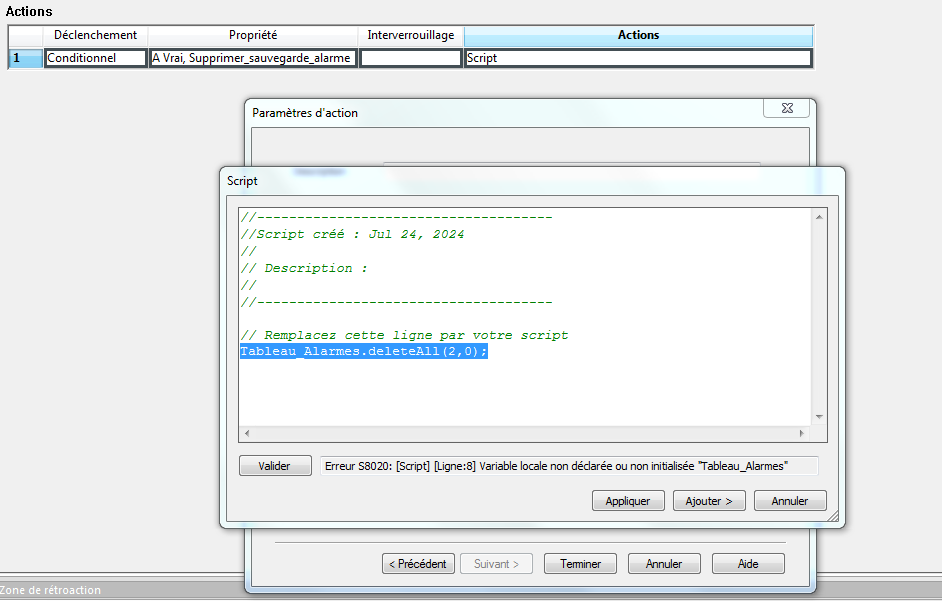Select row 1 header in Actions table

[25, 58]
